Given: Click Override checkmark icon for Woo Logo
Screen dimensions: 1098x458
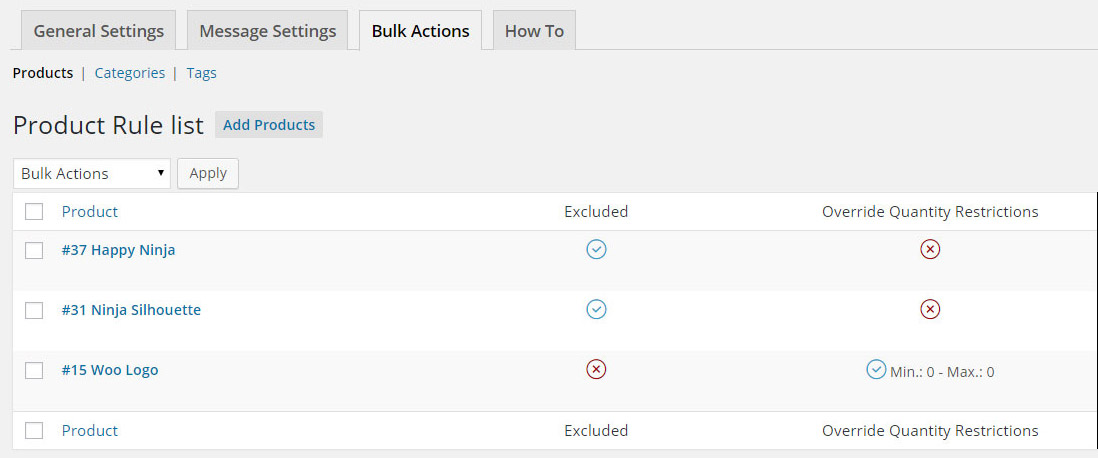Looking at the screenshot, I should pyautogui.click(x=876, y=369).
